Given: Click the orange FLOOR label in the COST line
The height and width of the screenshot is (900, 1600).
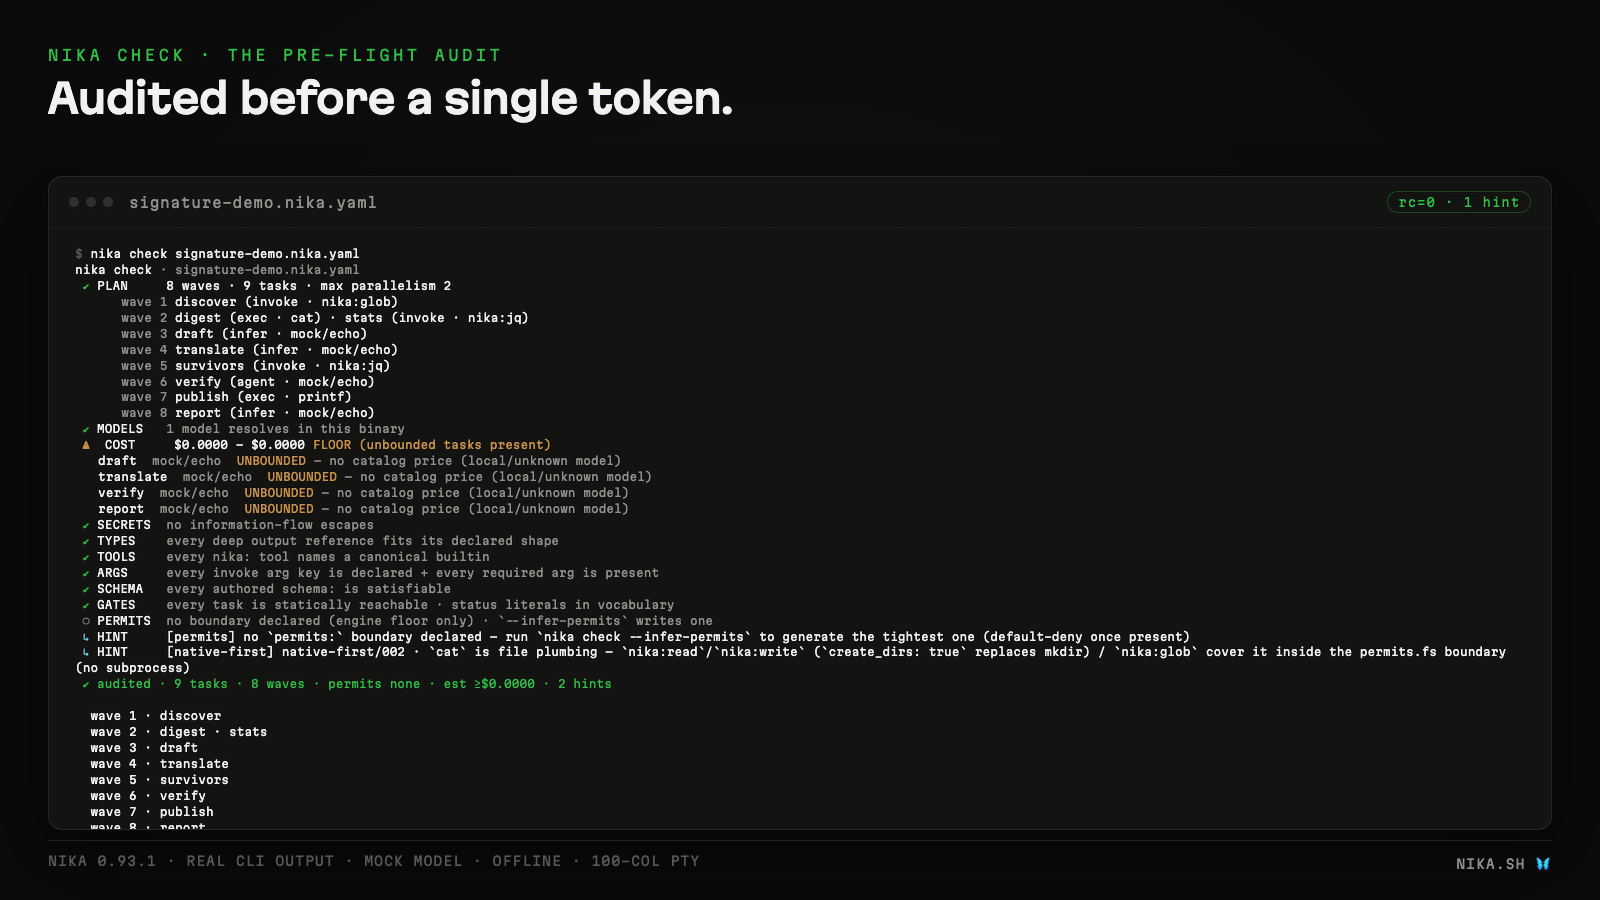Looking at the screenshot, I should (332, 445).
